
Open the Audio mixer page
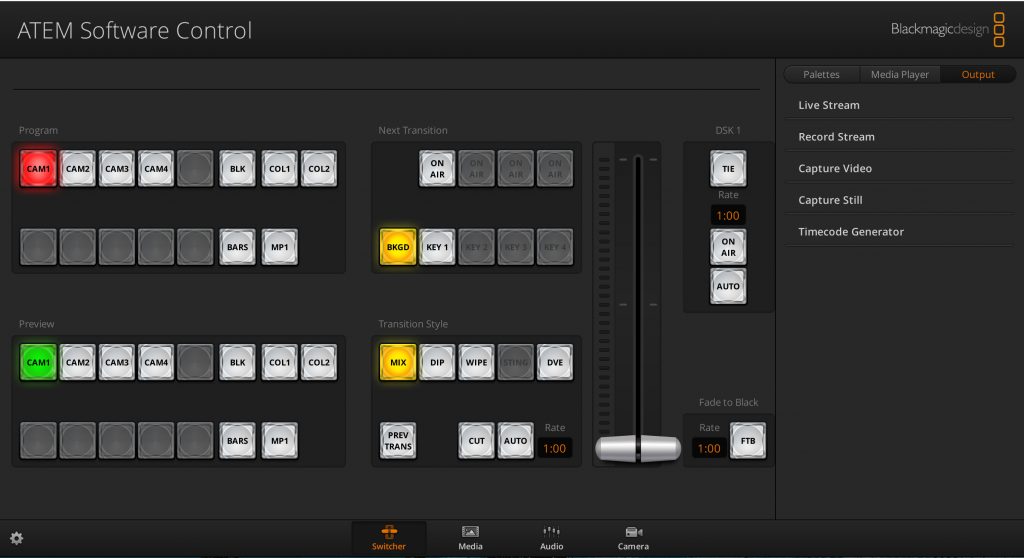pos(551,537)
